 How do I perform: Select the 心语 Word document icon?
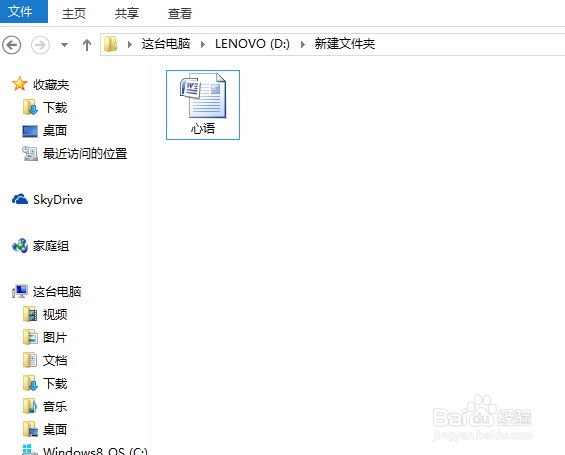click(x=203, y=95)
